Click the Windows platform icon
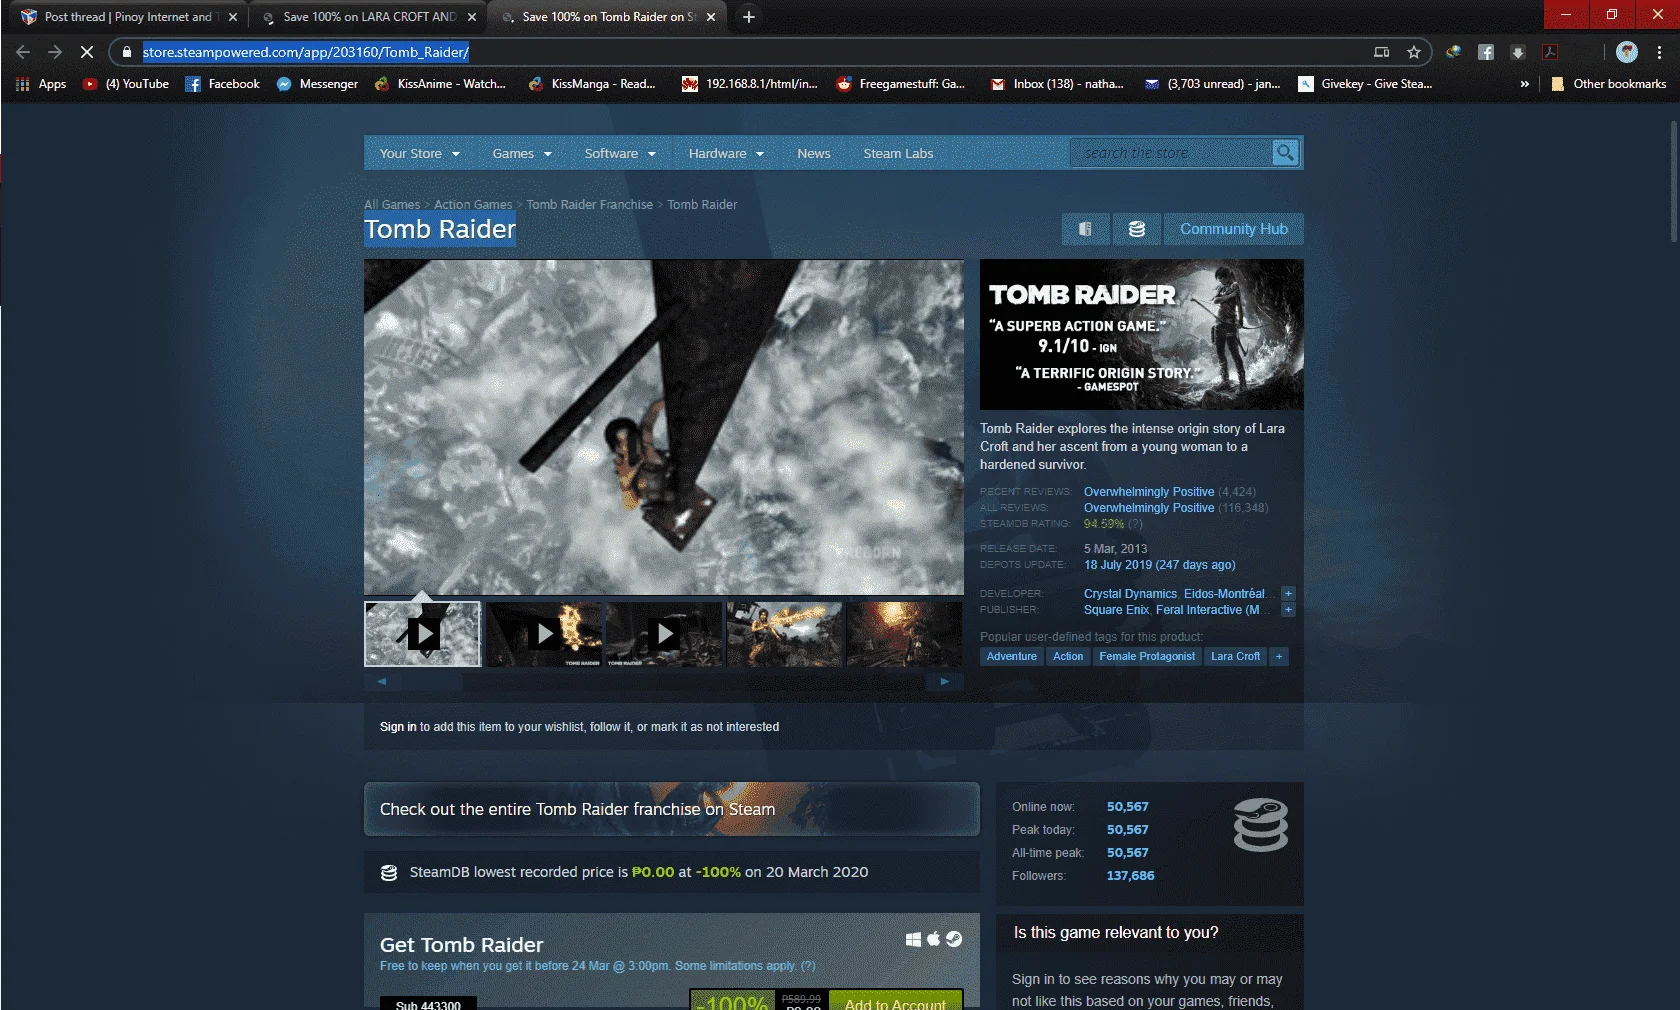1680x1010 pixels. 913,939
